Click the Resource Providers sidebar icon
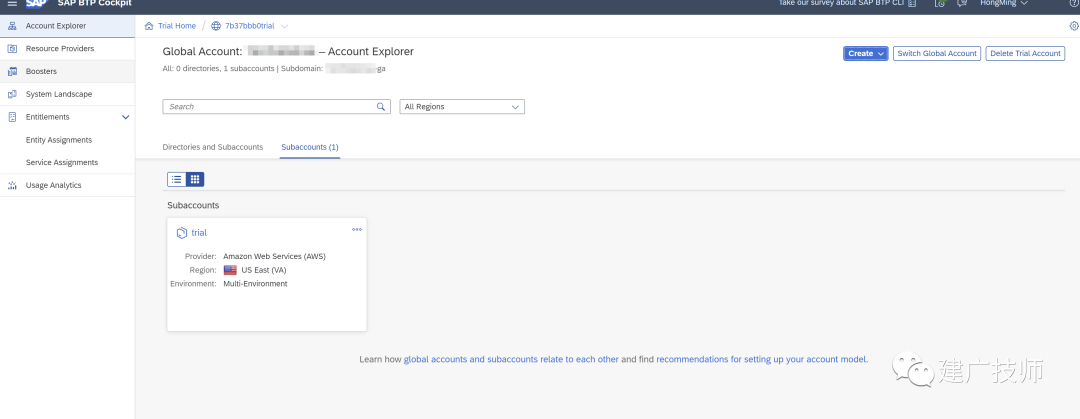 [12, 49]
